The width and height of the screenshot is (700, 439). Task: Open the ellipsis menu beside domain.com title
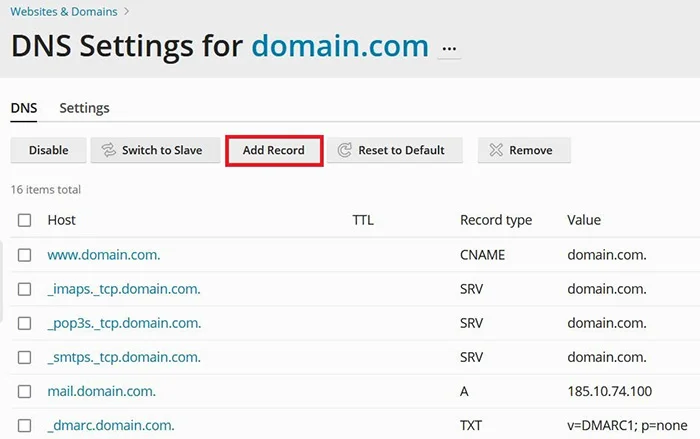[x=449, y=49]
